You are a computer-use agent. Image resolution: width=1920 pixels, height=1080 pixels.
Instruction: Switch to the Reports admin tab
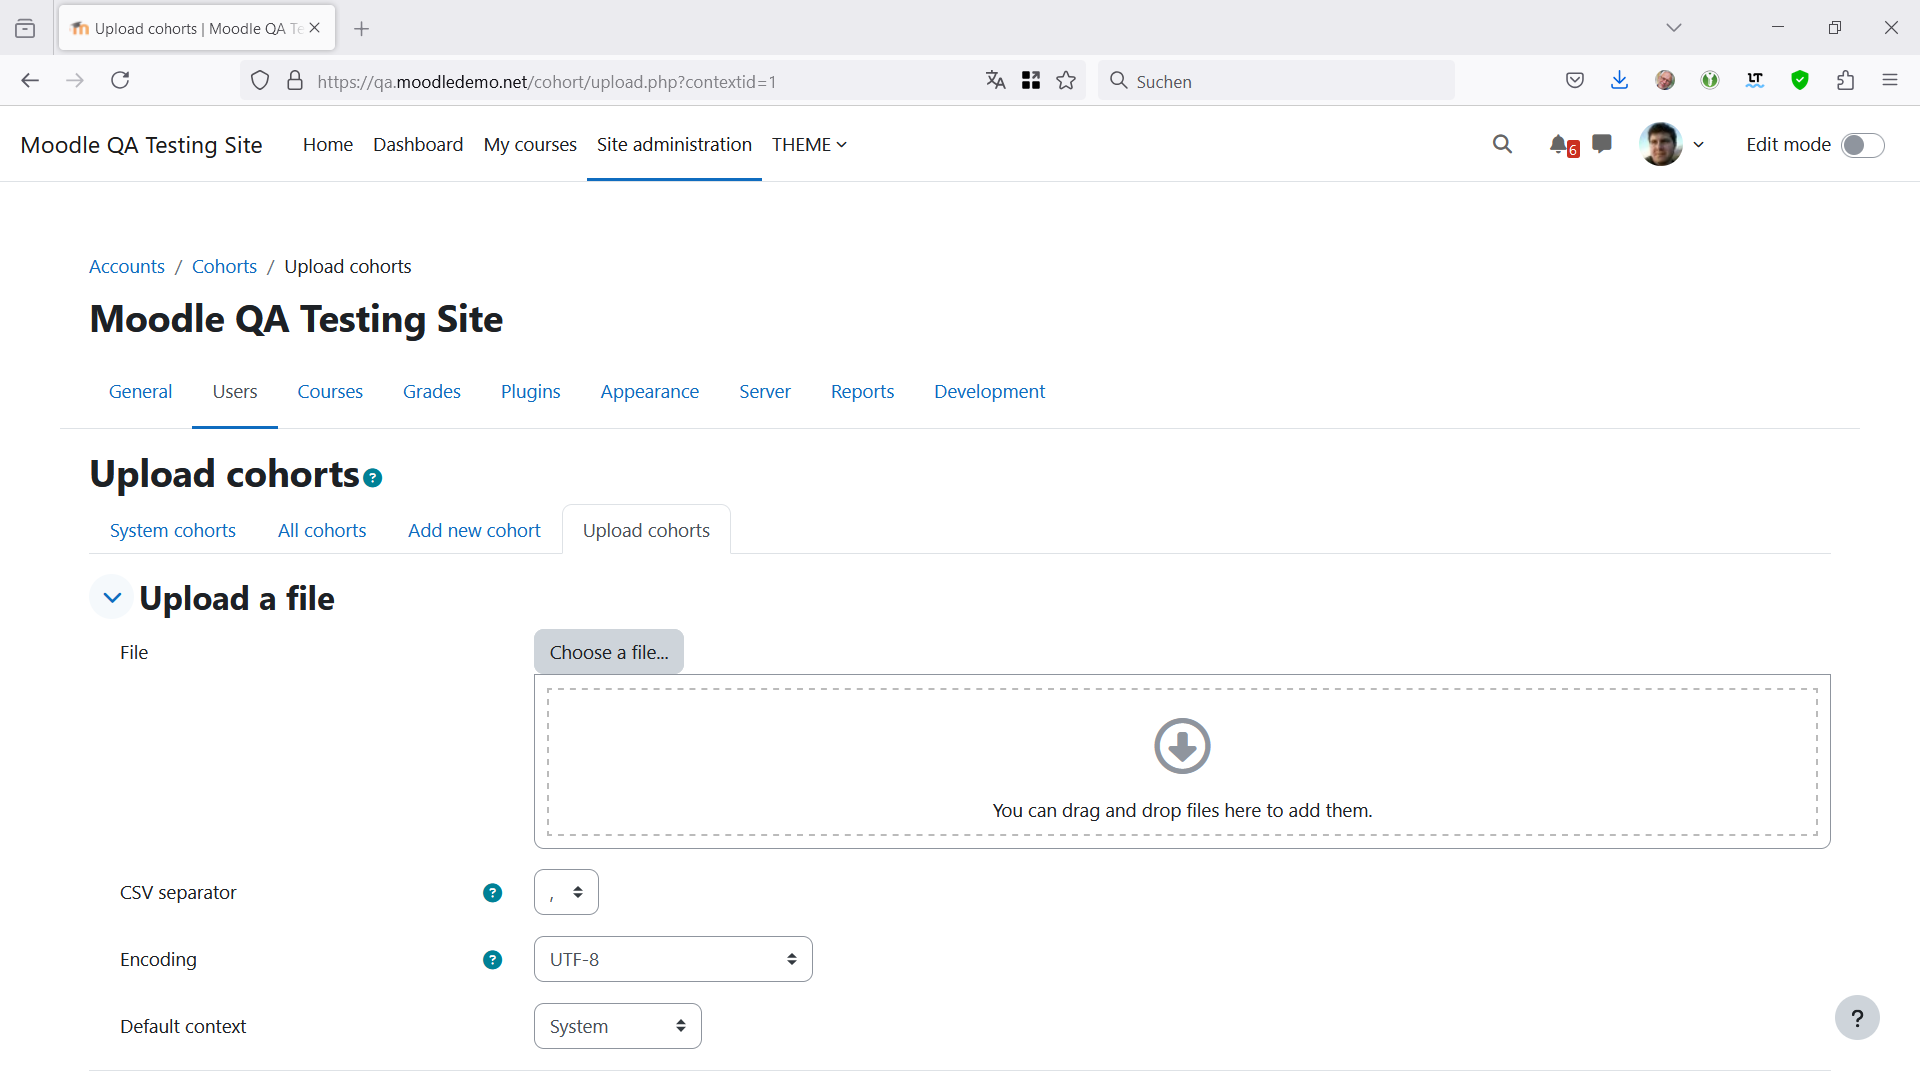(862, 392)
